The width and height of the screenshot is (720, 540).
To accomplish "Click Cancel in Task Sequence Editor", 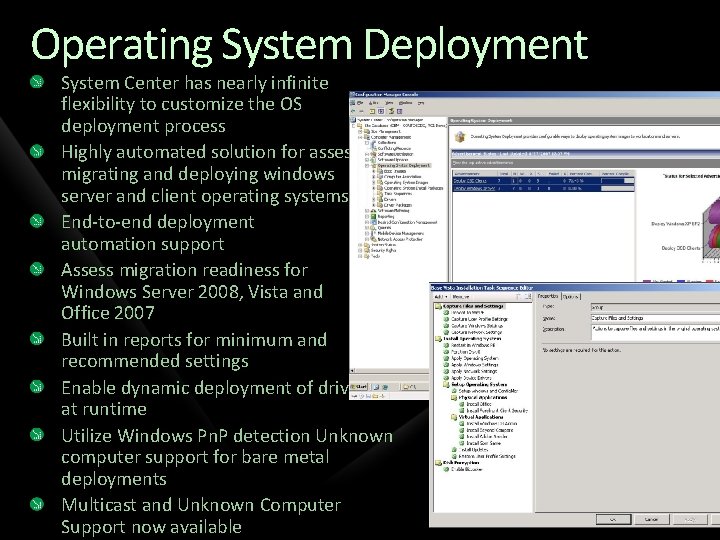I will 651,519.
